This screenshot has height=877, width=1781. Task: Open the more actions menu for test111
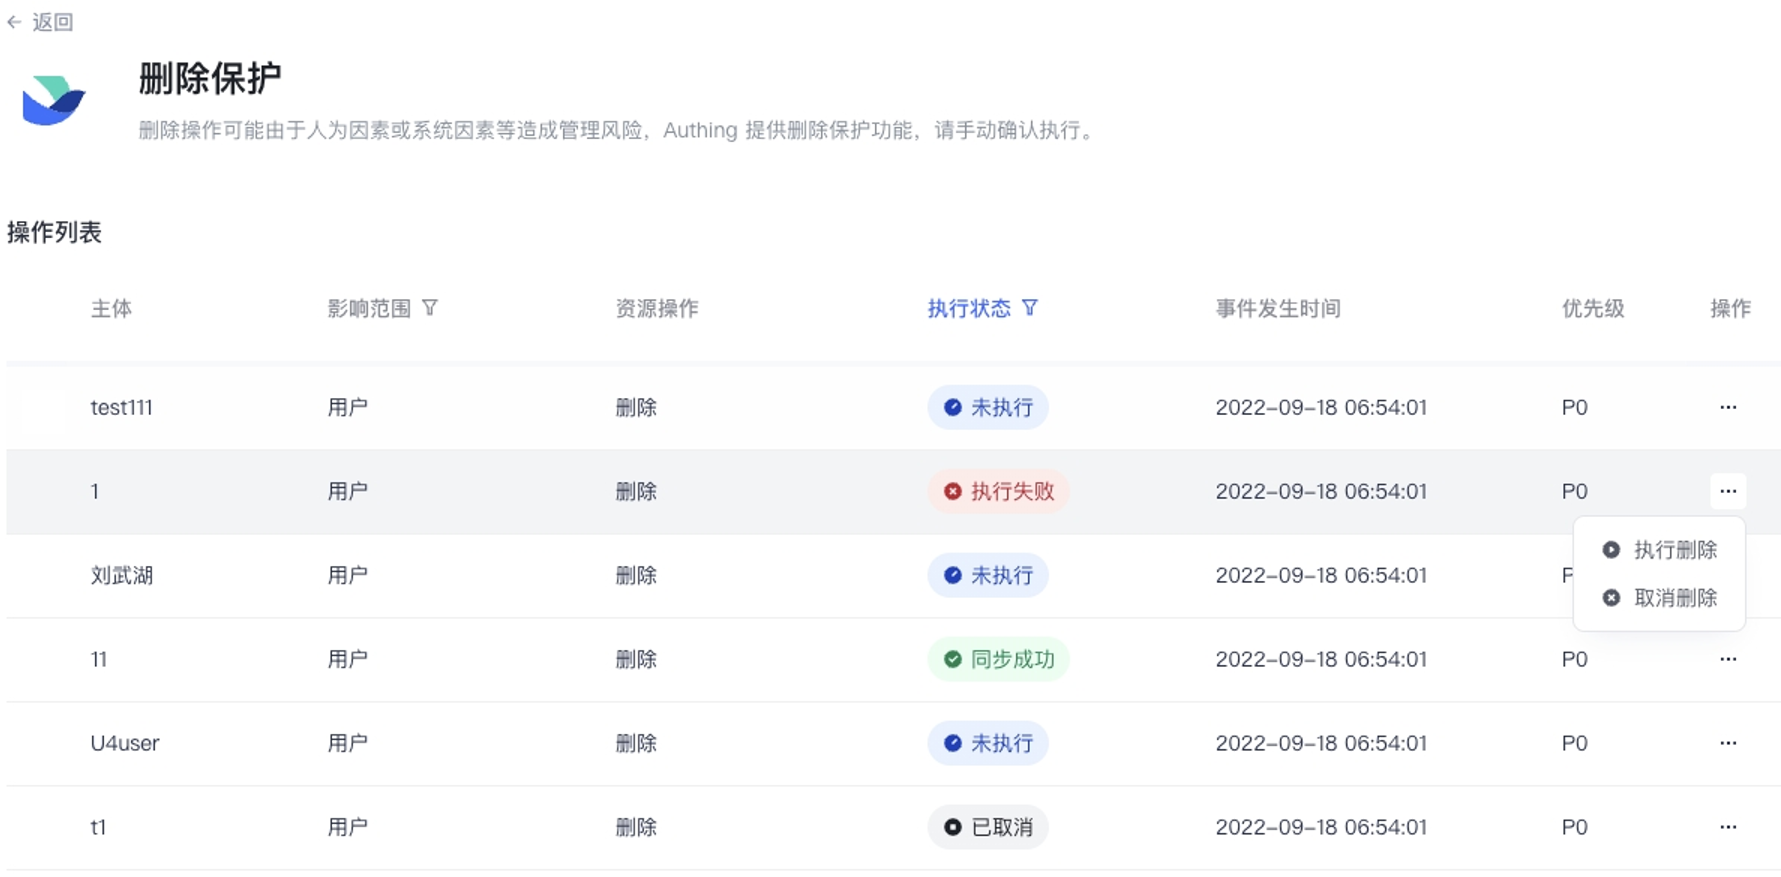tap(1727, 407)
